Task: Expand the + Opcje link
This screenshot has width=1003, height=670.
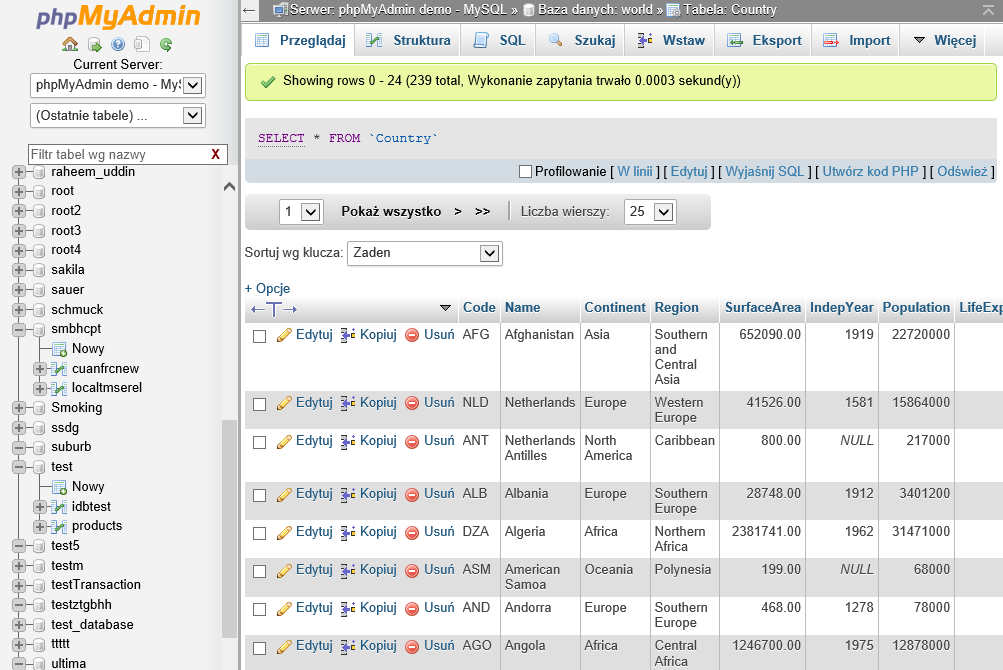Action: tap(267, 289)
